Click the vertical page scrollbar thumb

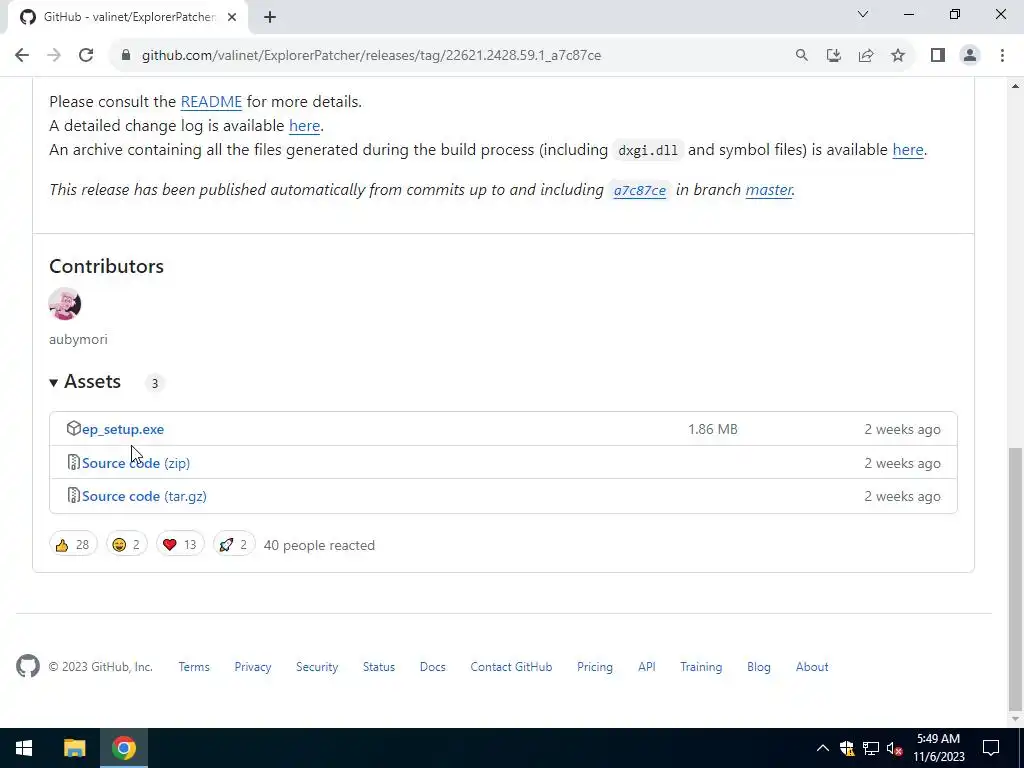[x=1015, y=579]
